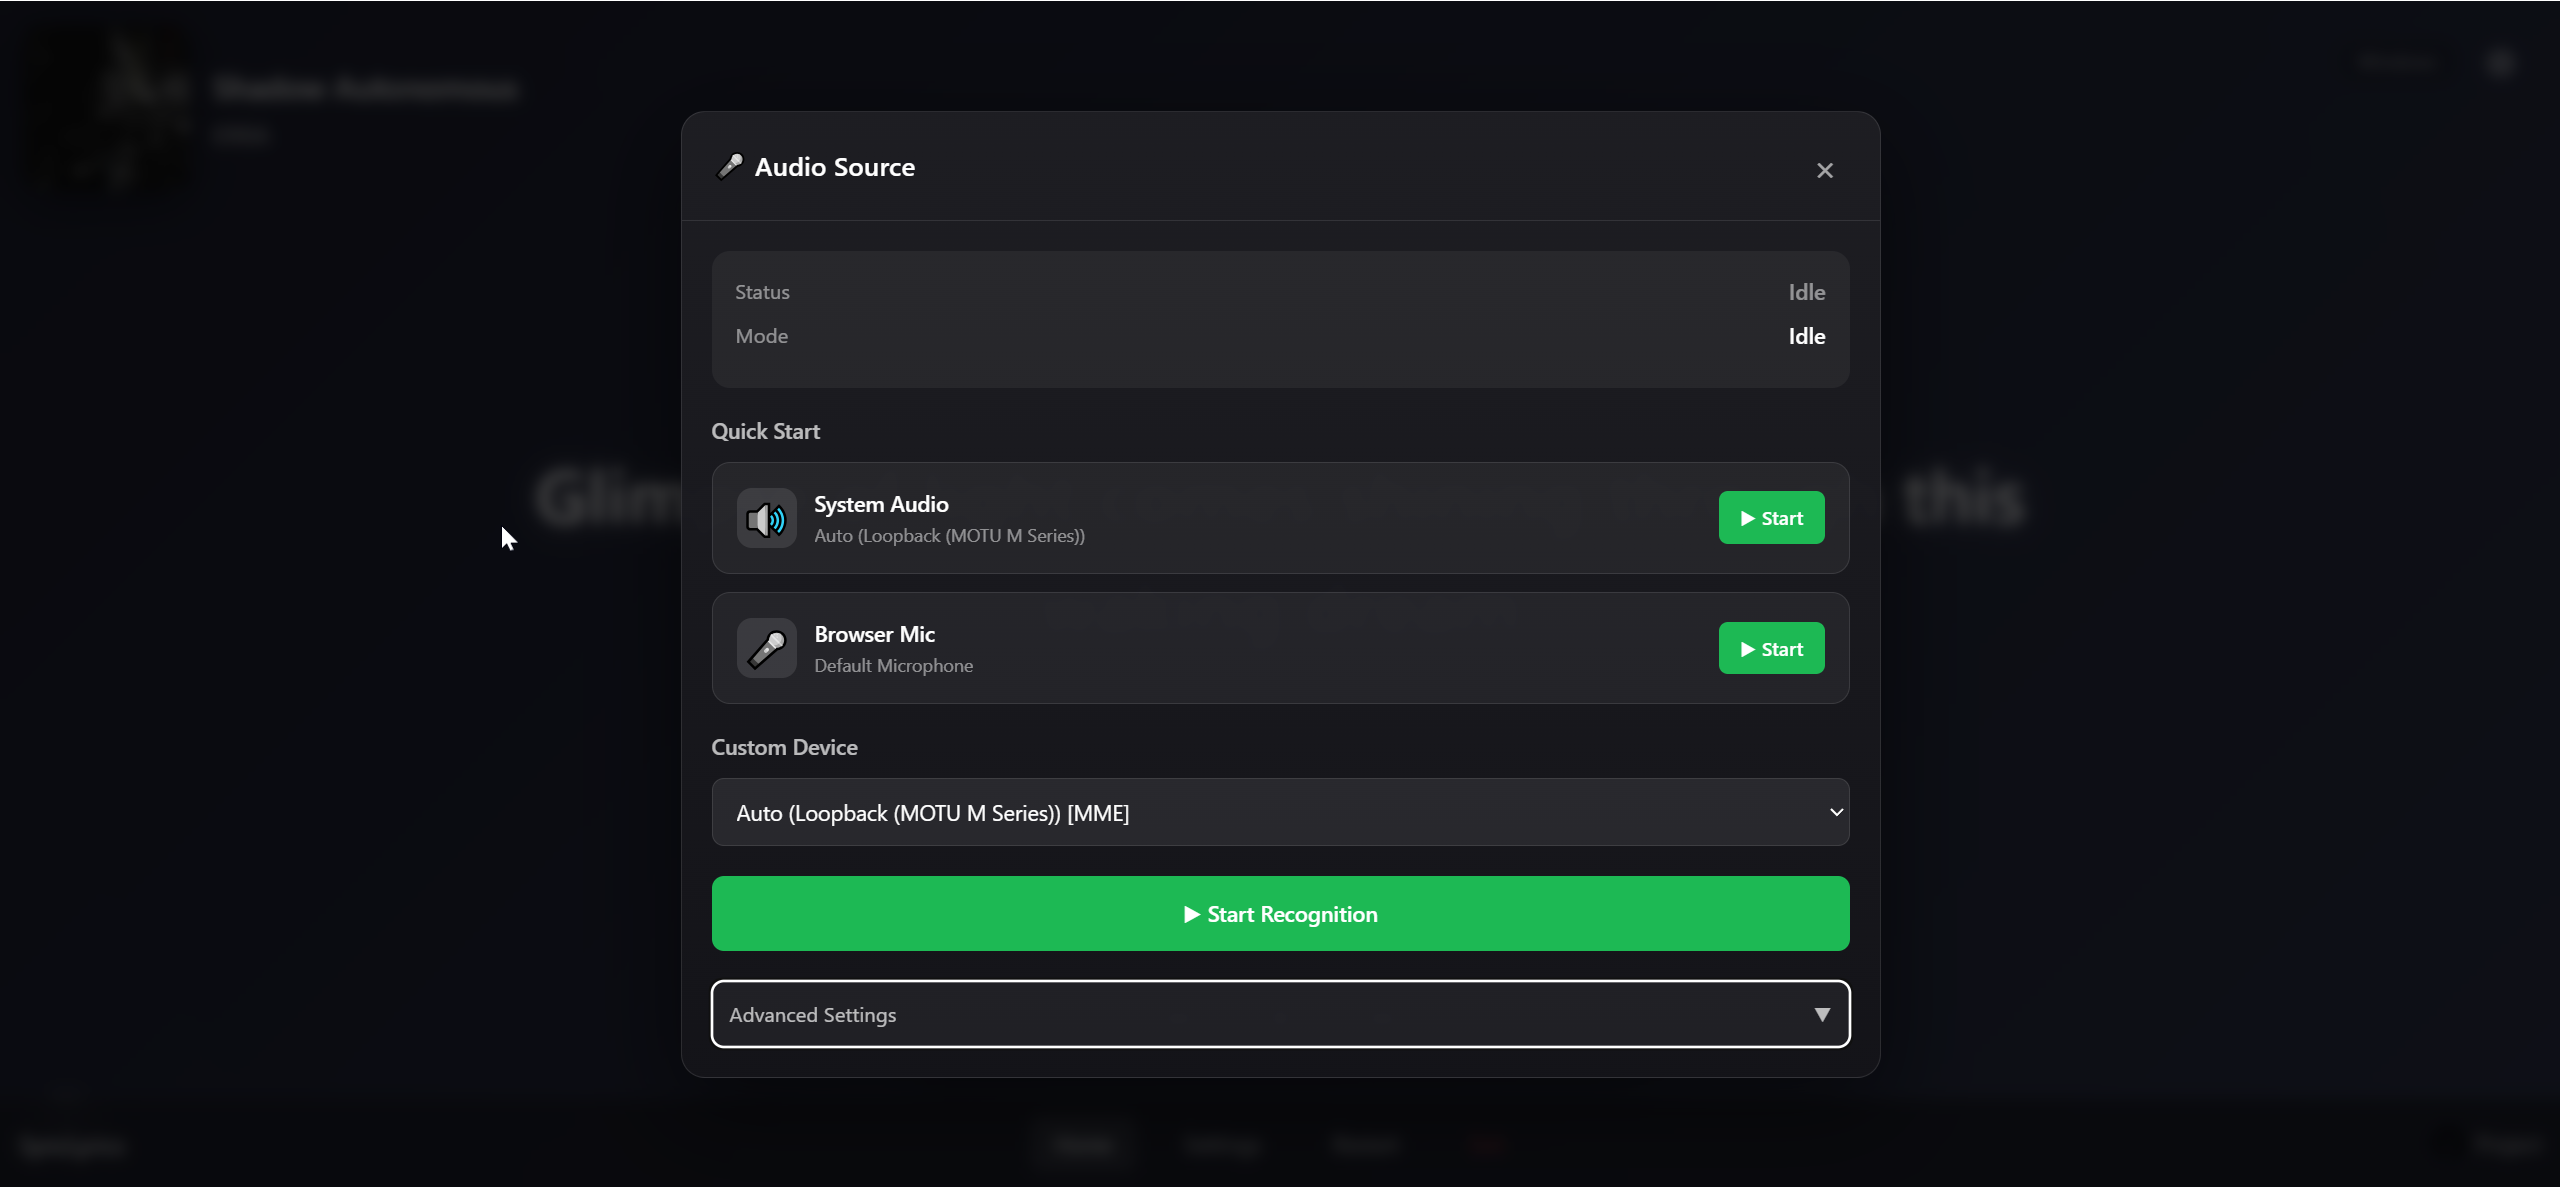Expand the Advanced Settings section
2560x1187 pixels.
pos(1280,1013)
